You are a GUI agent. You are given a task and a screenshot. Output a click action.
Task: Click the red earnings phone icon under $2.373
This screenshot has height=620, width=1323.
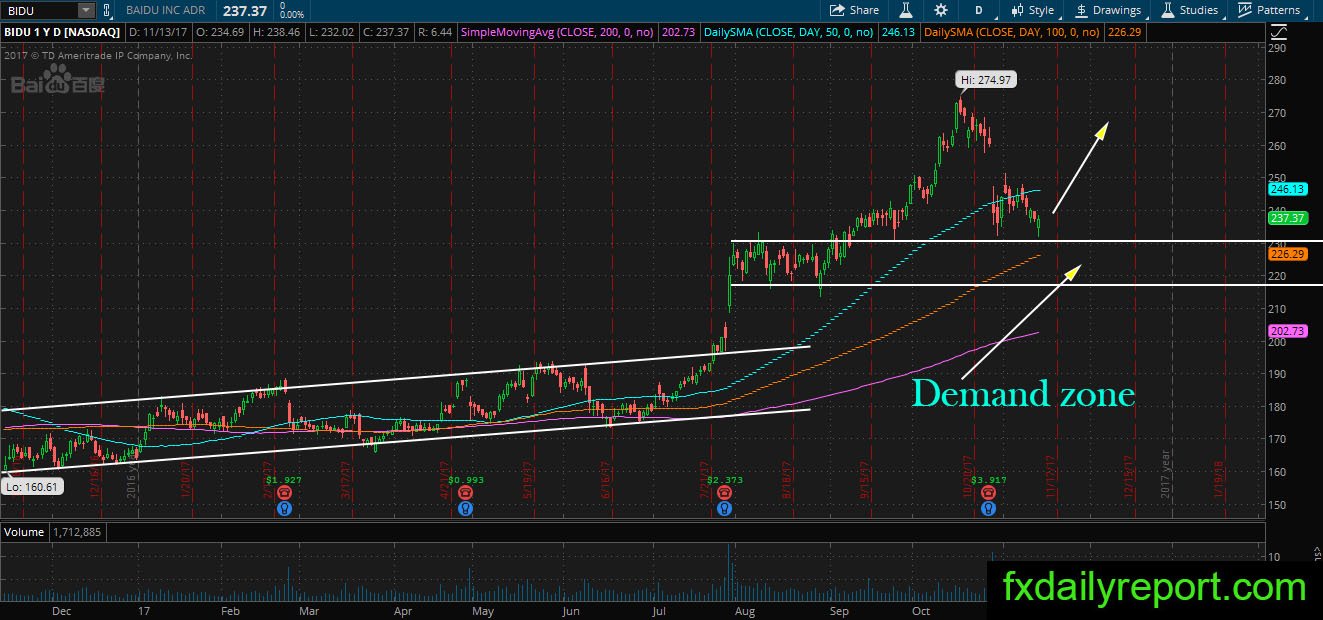(724, 493)
